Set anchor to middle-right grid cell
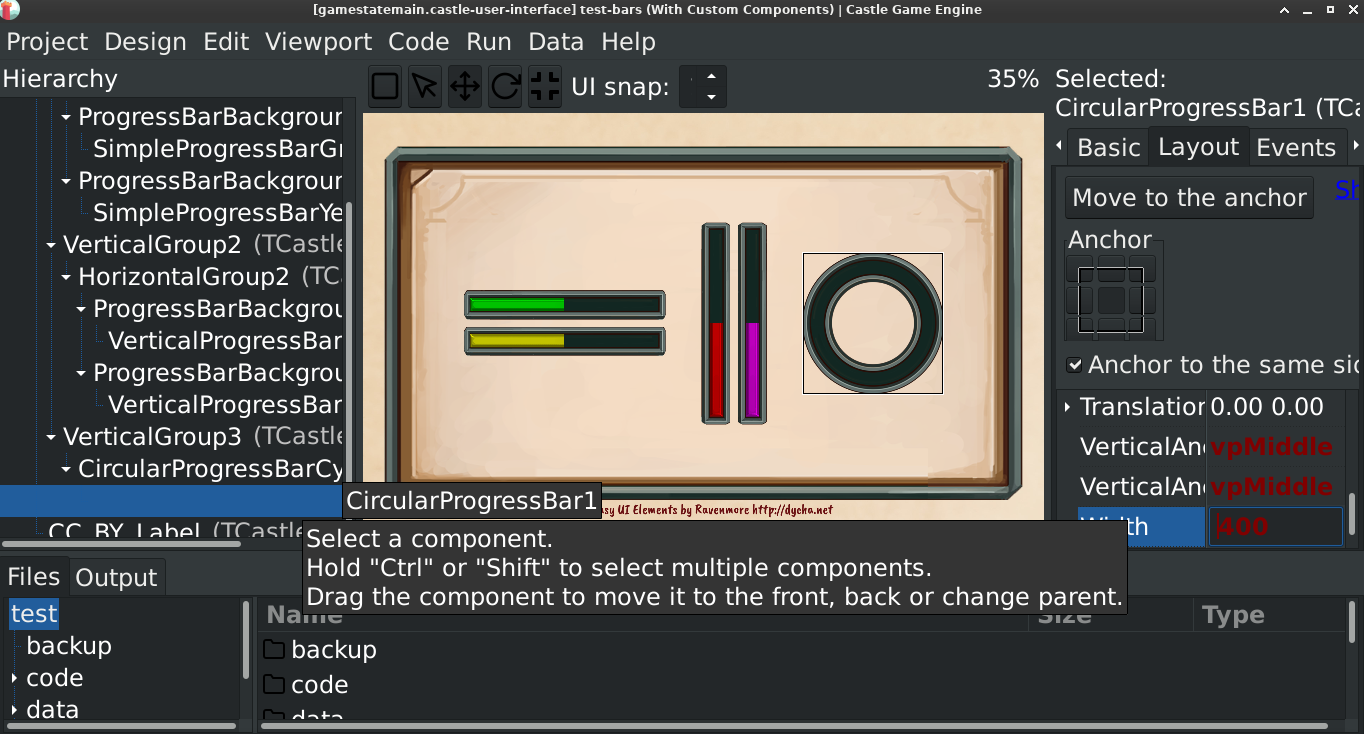Image resolution: width=1364 pixels, height=734 pixels. coord(1142,300)
